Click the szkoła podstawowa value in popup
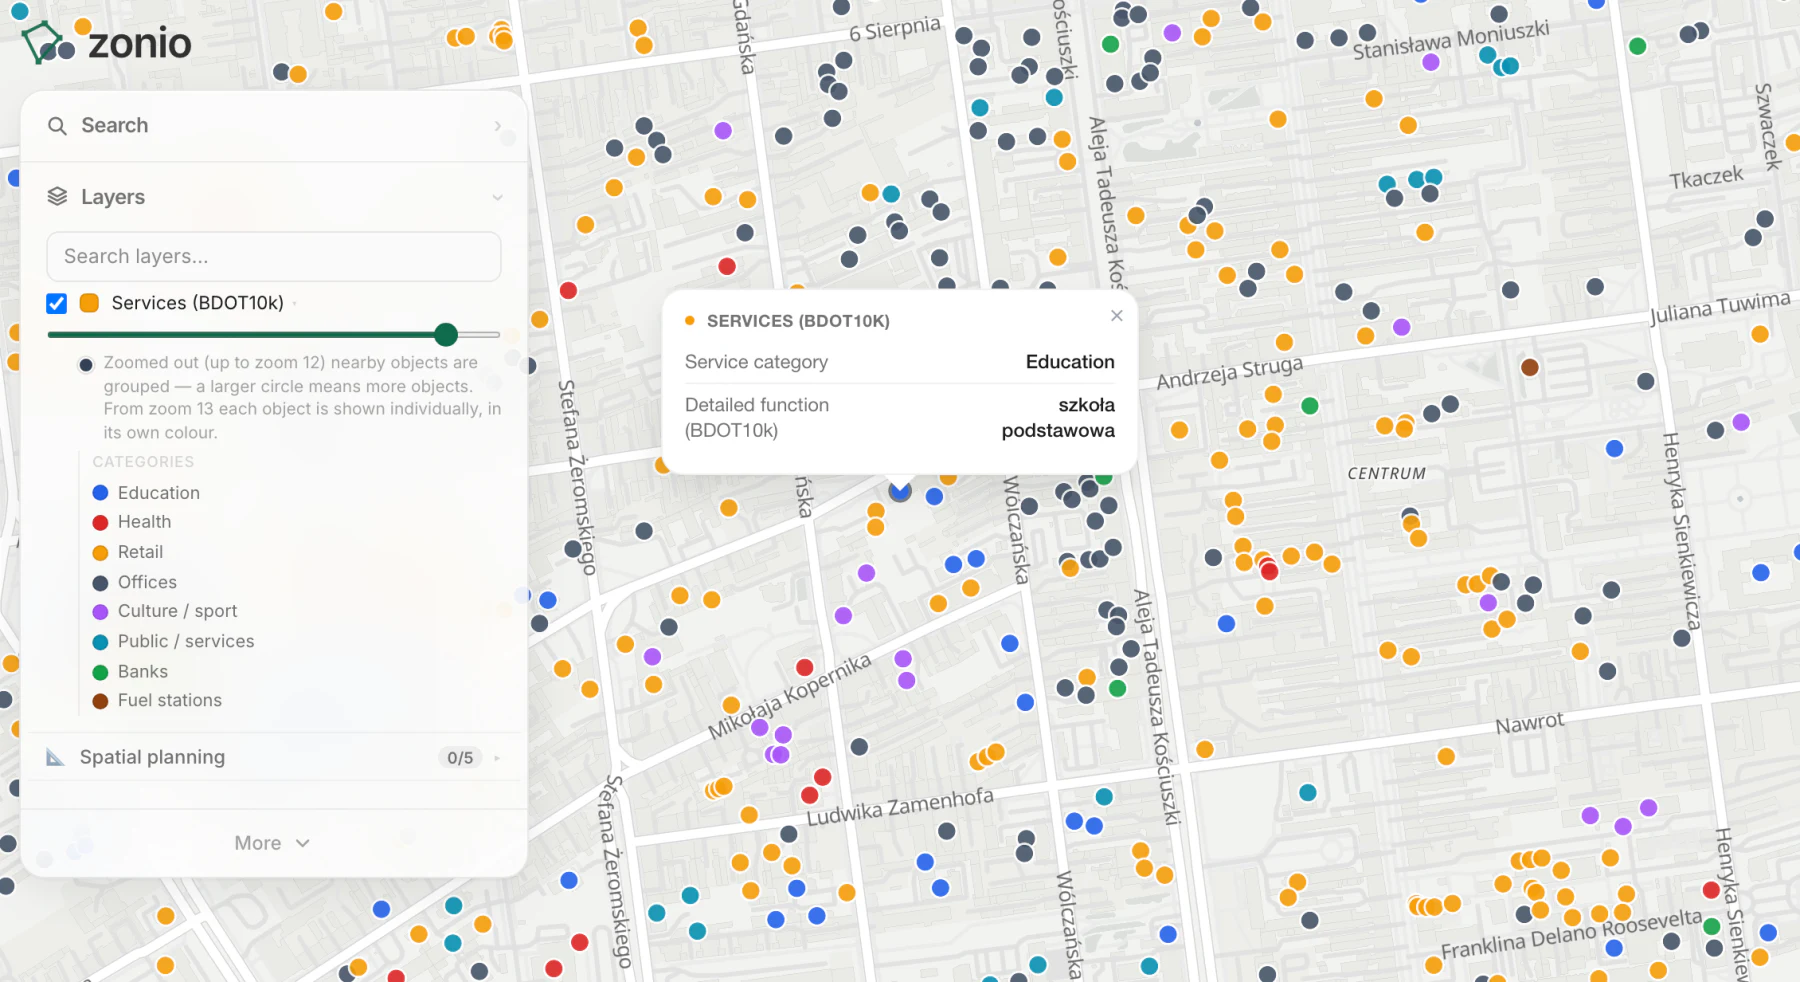 pyautogui.click(x=1058, y=418)
